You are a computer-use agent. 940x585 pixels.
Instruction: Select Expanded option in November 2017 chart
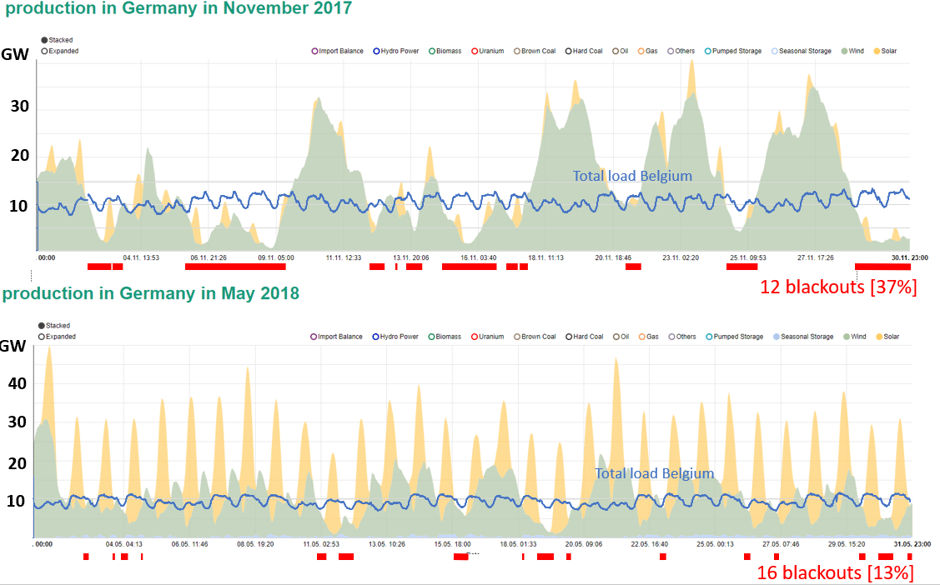pos(60,51)
